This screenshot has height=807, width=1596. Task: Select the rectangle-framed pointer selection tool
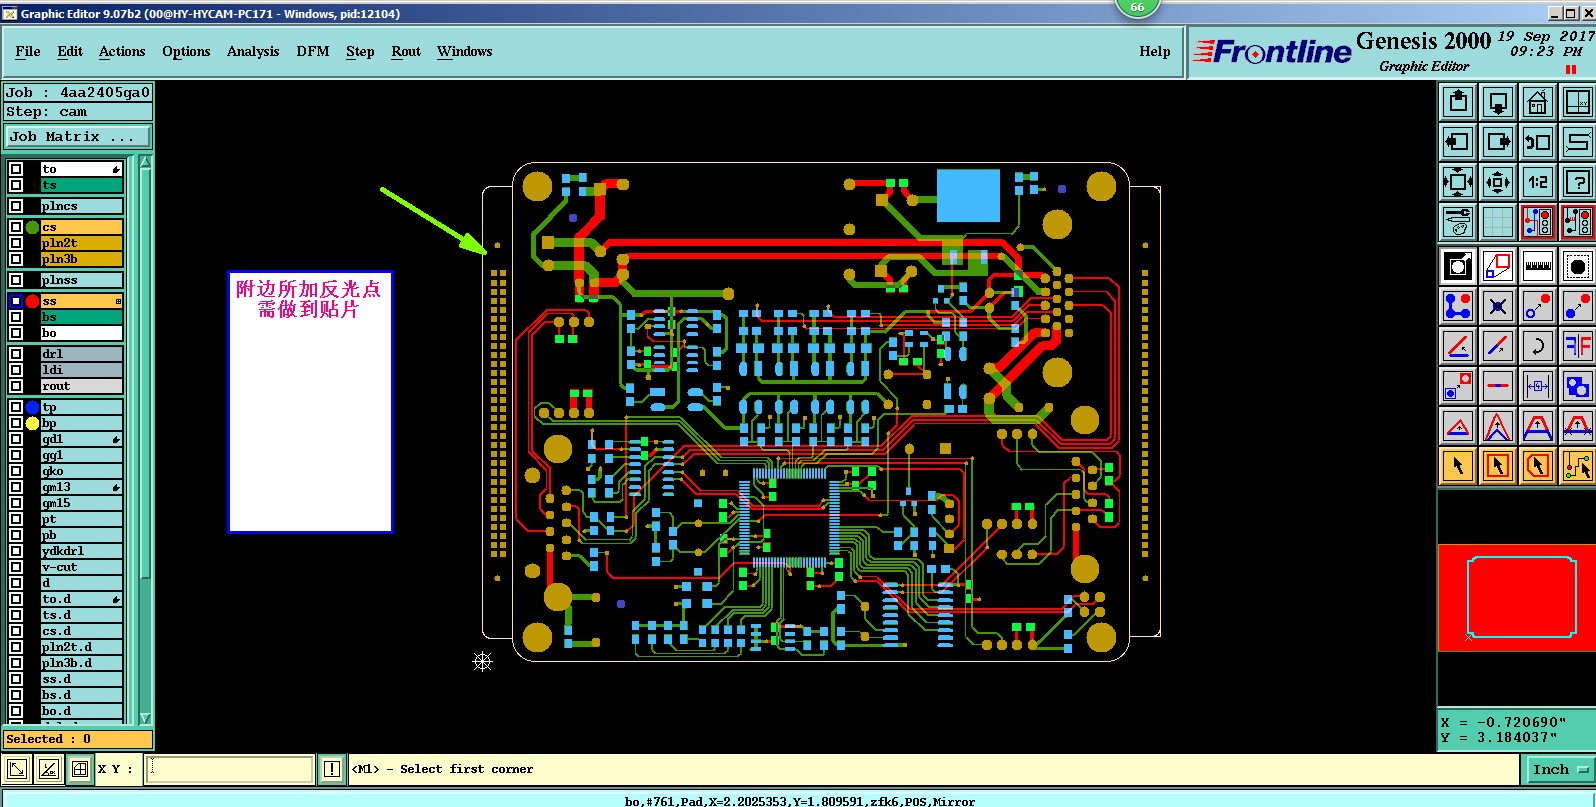pos(1498,466)
